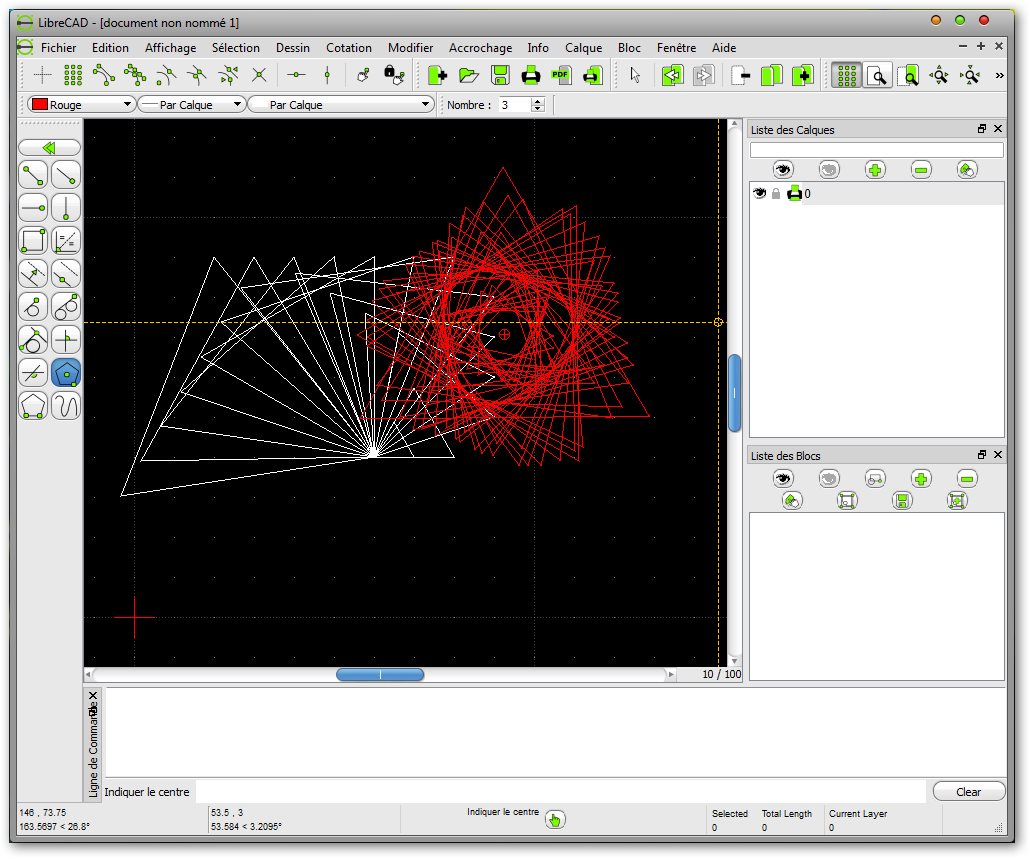Toggle the lock on layer 0
This screenshot has height=857, width=1029.
(776, 194)
